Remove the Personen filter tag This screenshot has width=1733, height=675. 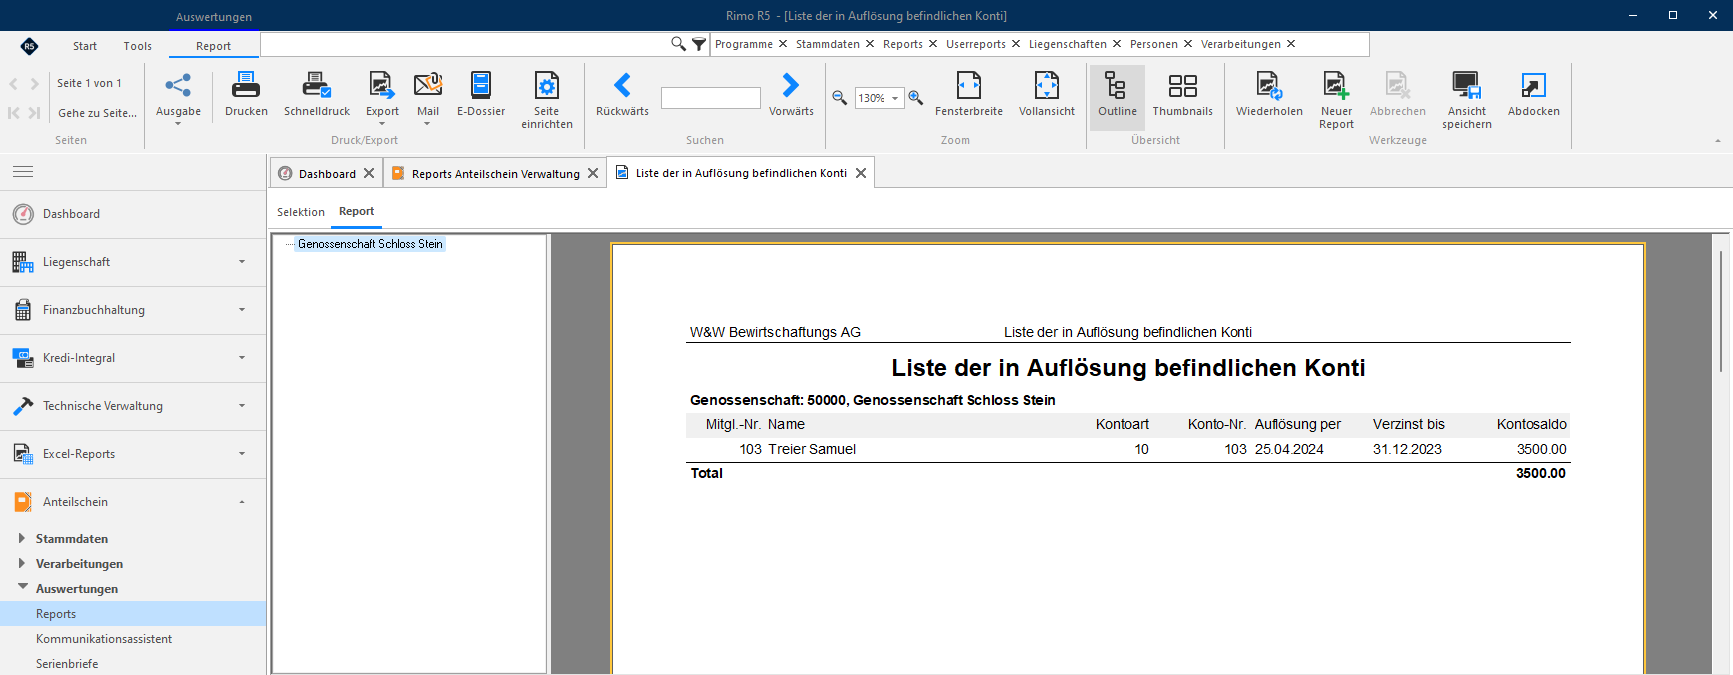tap(1188, 44)
